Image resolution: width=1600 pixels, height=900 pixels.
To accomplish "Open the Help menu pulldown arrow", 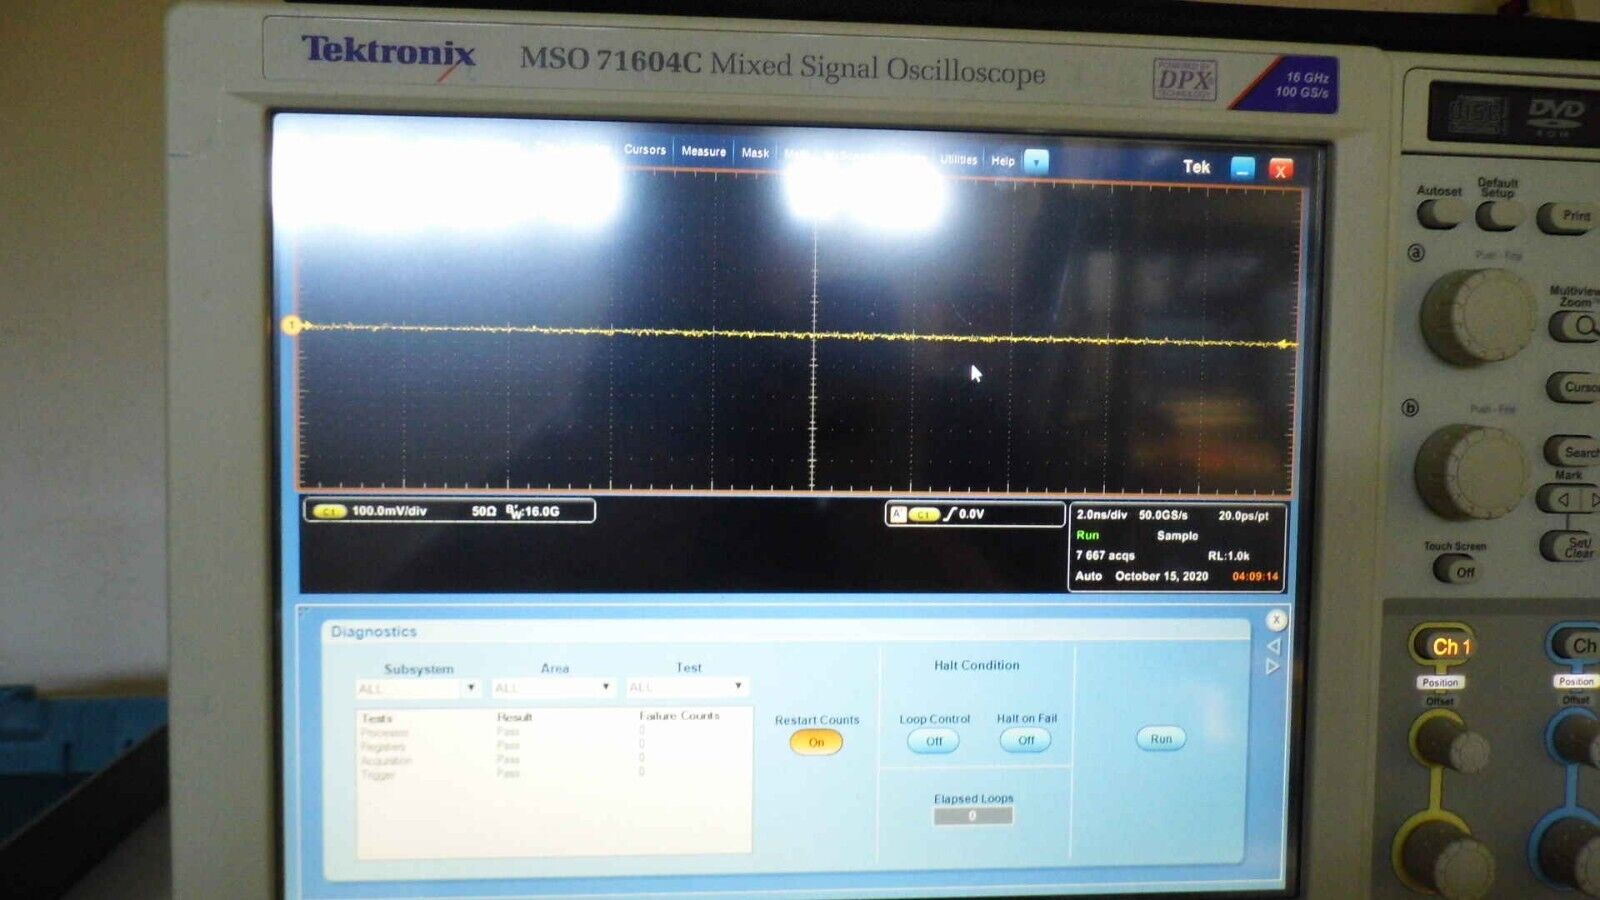I will click(1035, 161).
